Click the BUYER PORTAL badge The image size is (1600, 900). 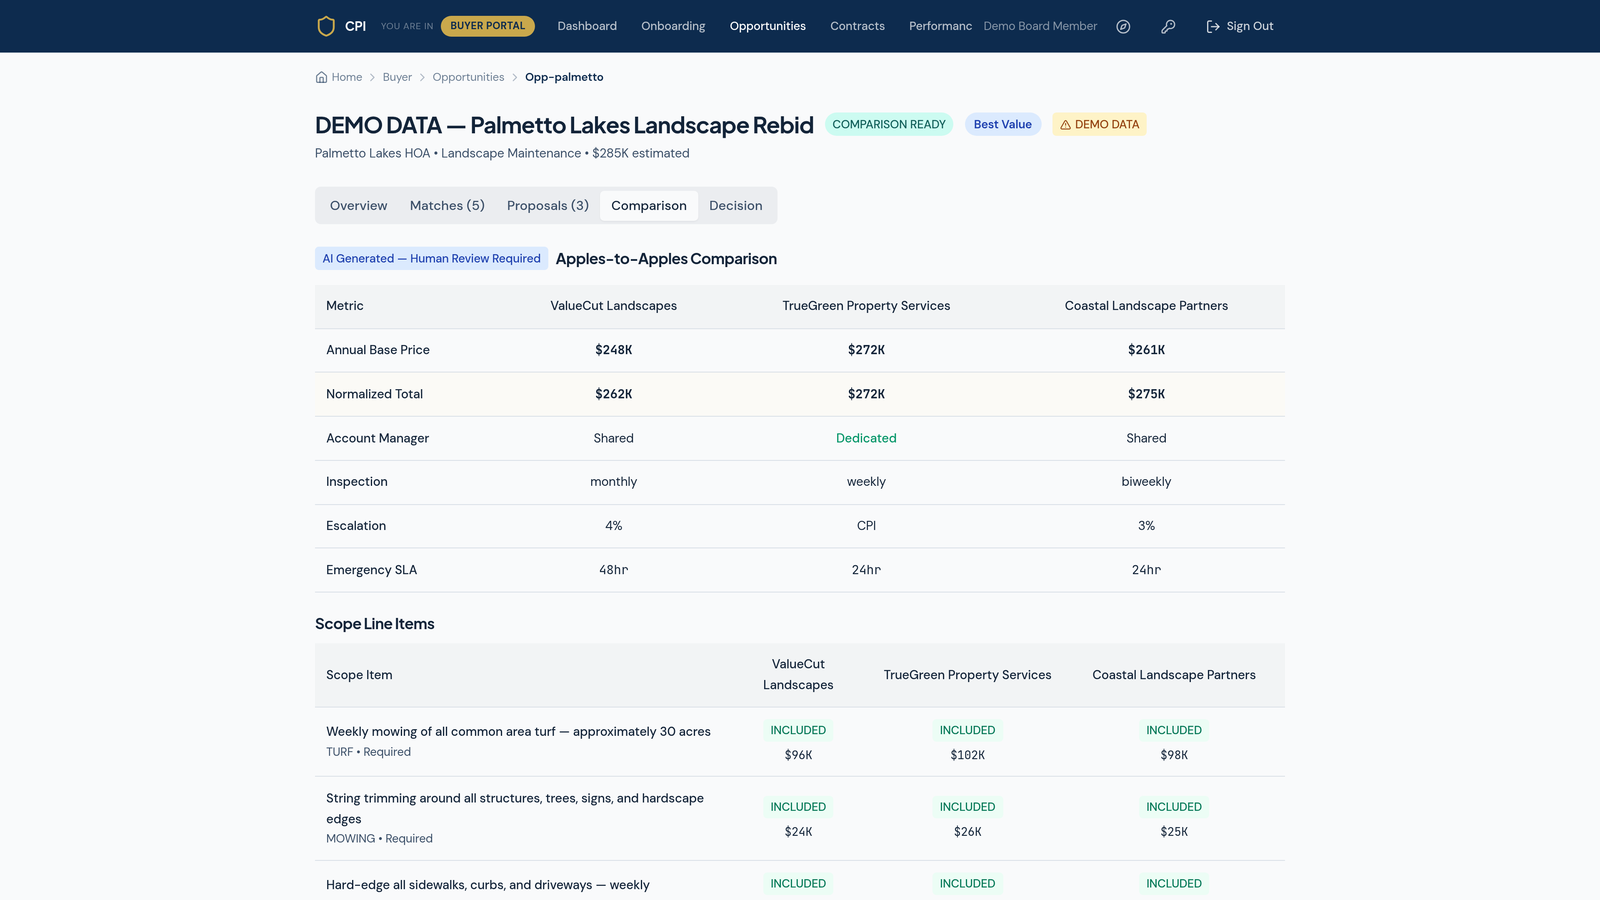488,26
